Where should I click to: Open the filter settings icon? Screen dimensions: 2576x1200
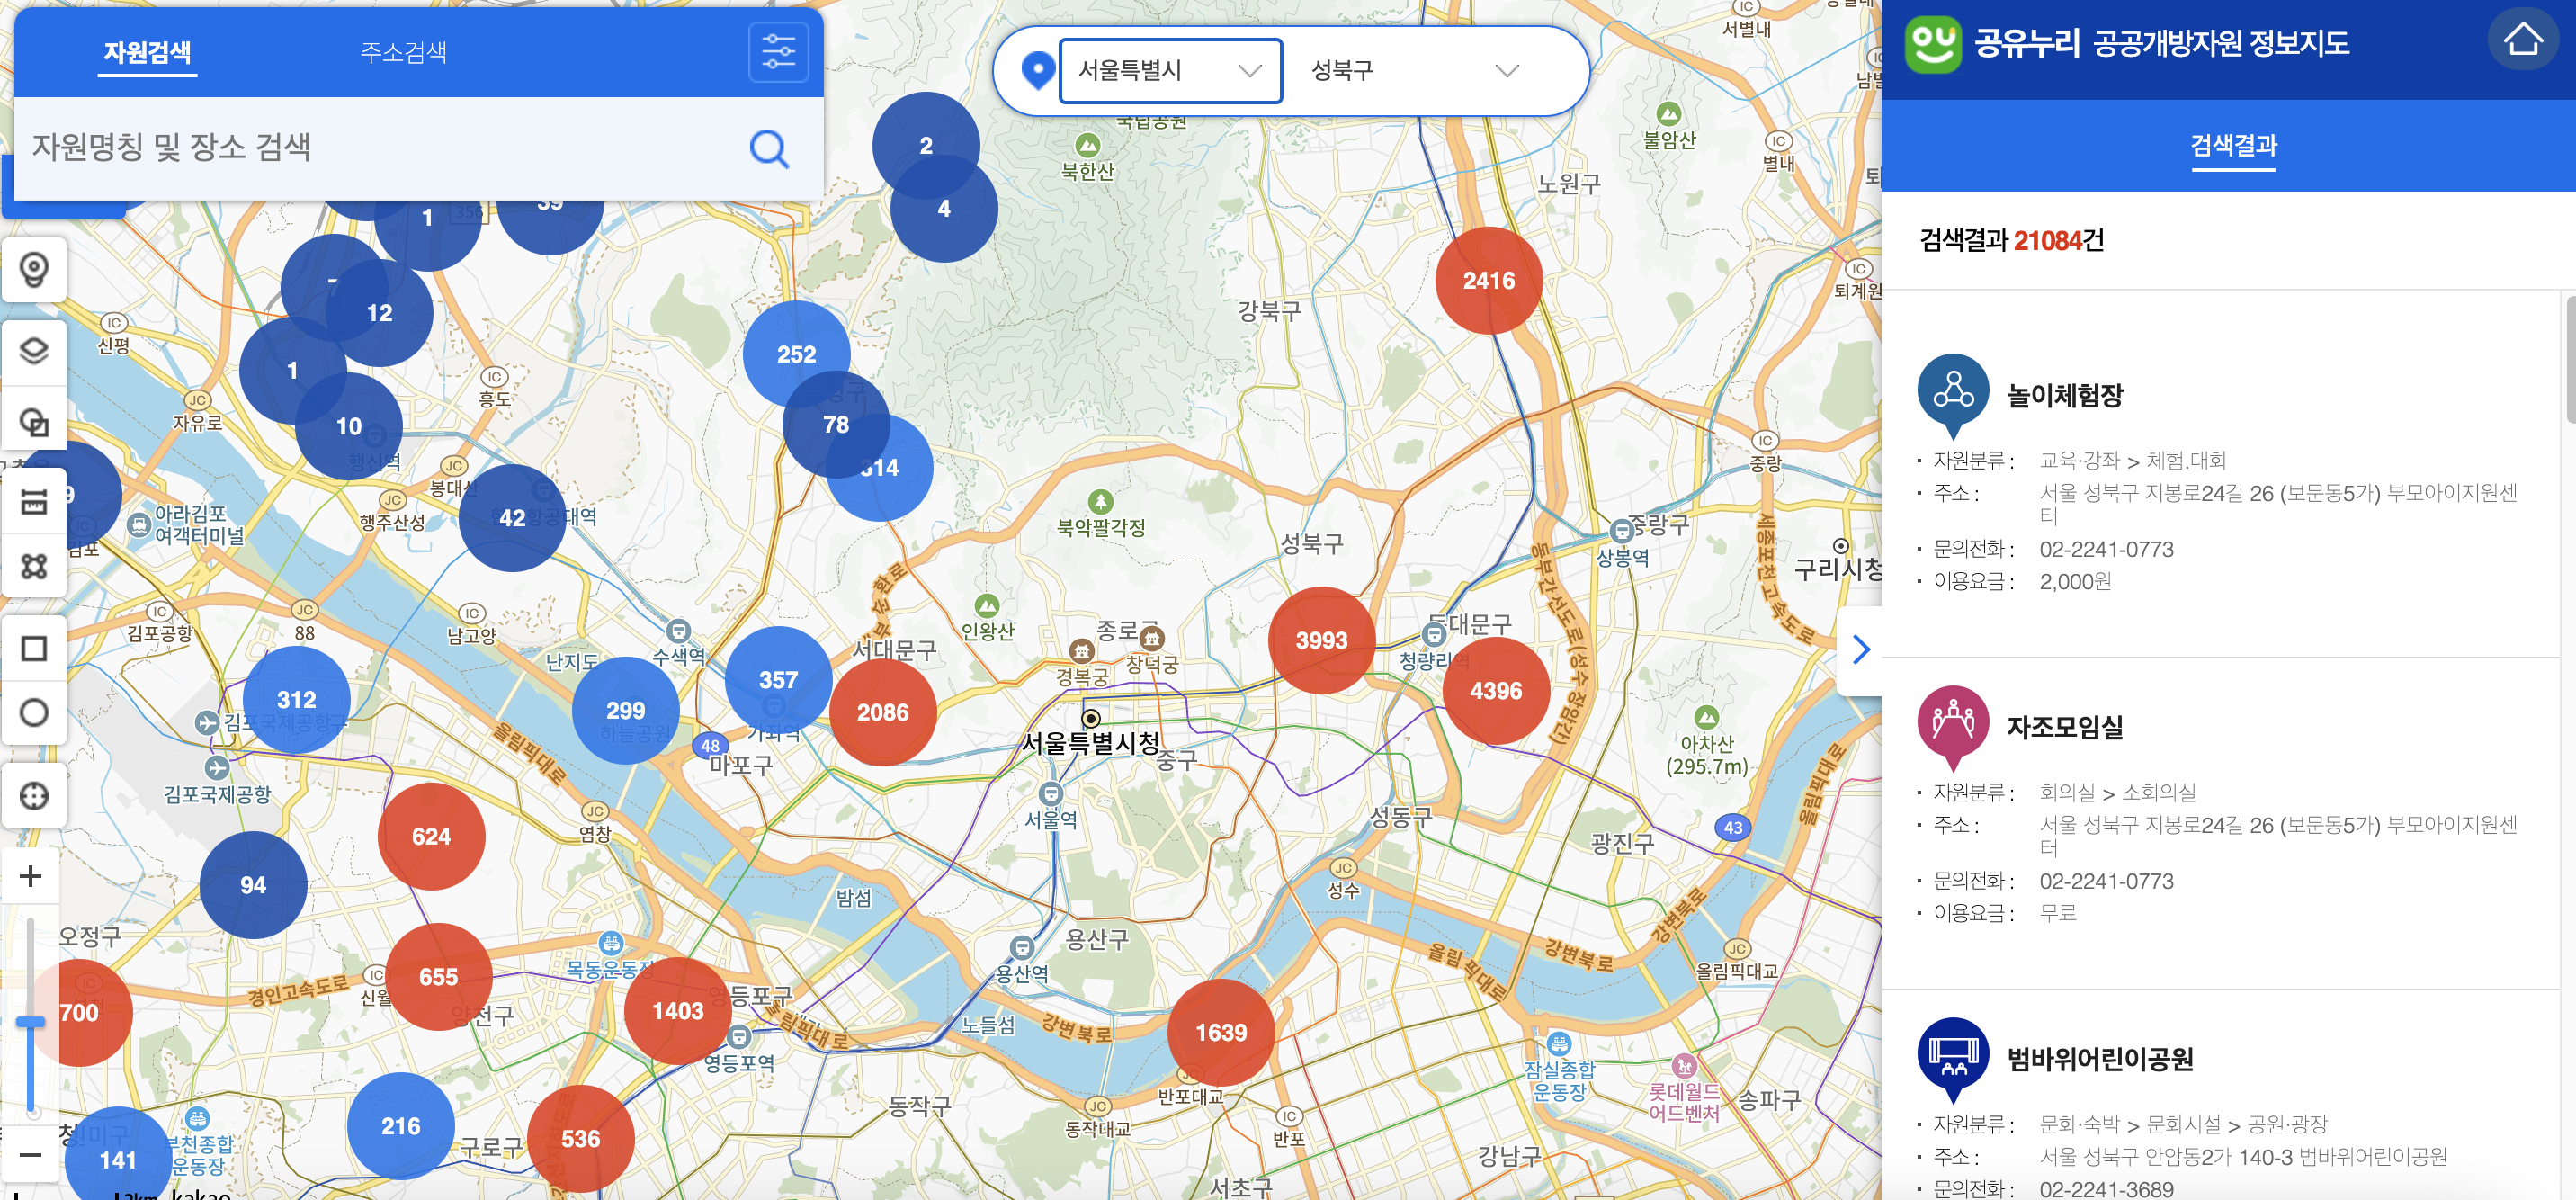point(778,51)
